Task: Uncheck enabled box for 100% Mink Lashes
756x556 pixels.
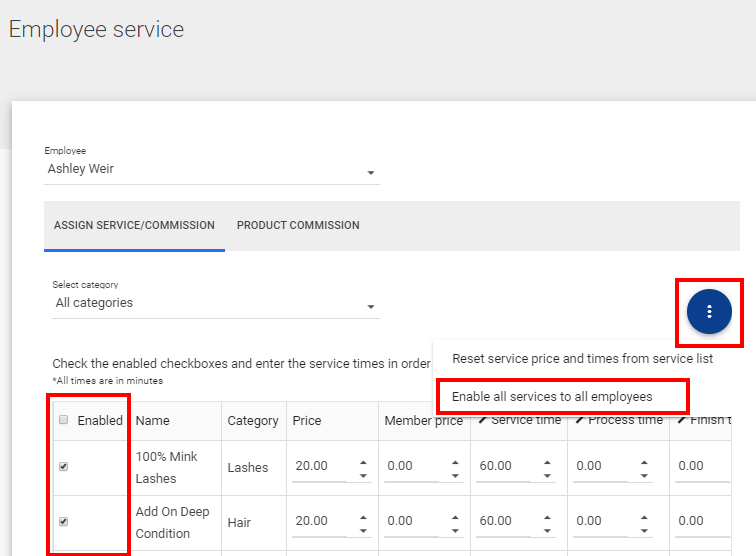Action: point(64,466)
